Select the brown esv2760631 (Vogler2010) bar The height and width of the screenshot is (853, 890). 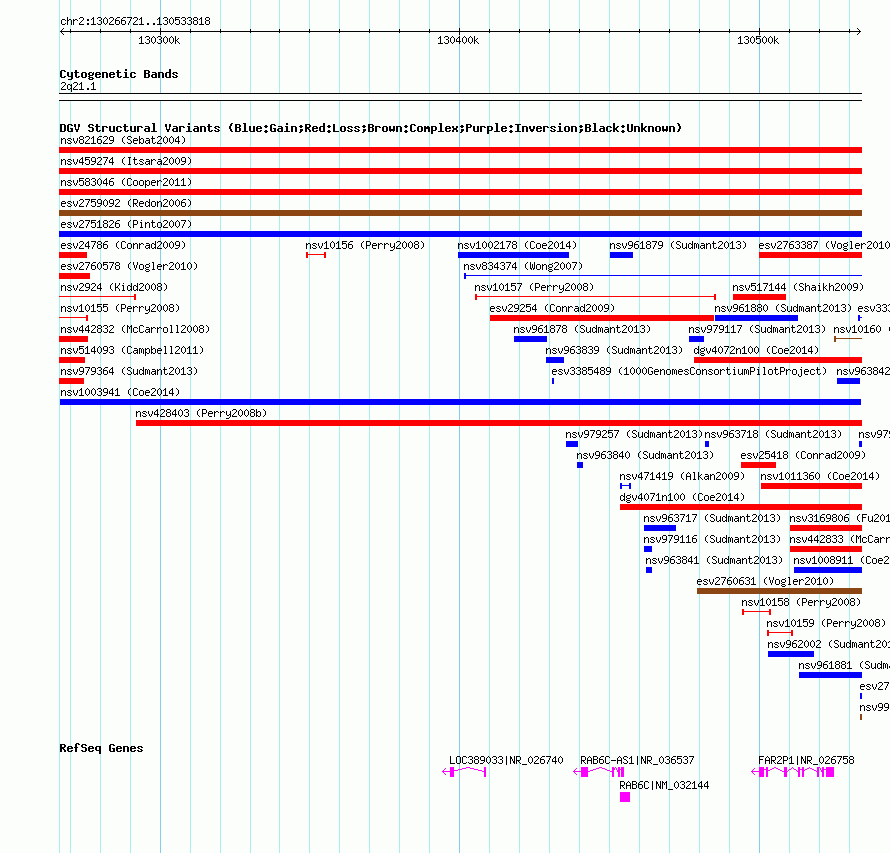click(x=779, y=591)
